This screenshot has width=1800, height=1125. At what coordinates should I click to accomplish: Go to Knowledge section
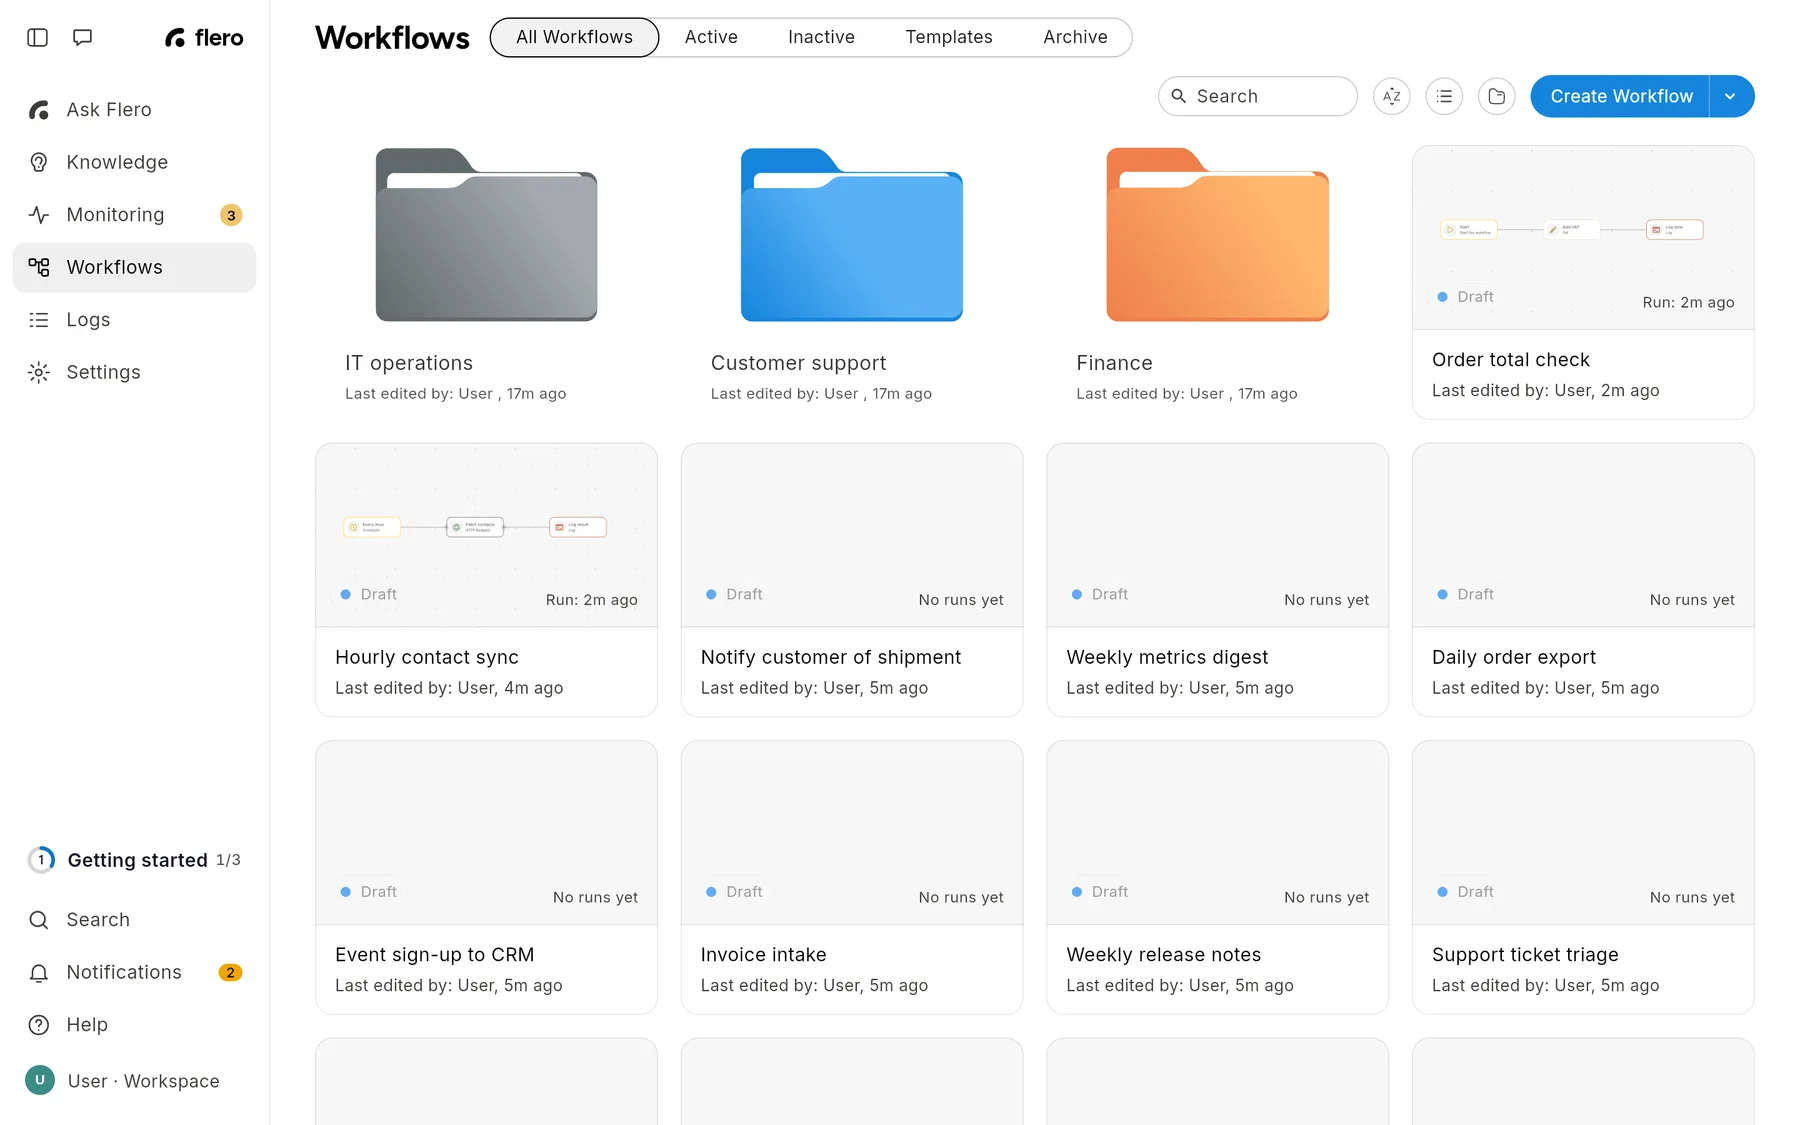click(134, 162)
